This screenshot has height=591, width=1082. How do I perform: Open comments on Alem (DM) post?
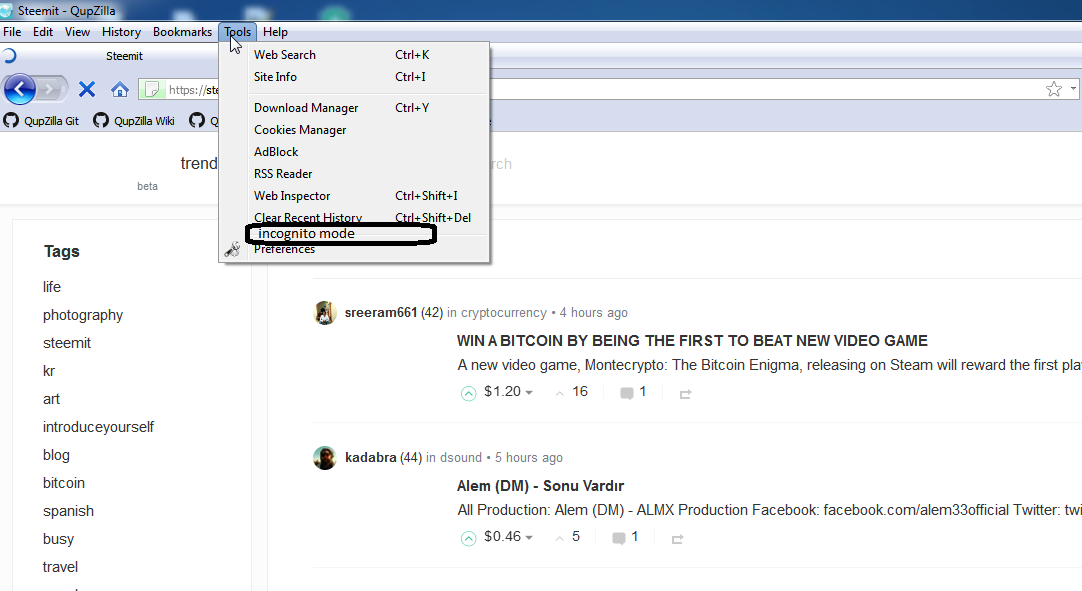625,537
